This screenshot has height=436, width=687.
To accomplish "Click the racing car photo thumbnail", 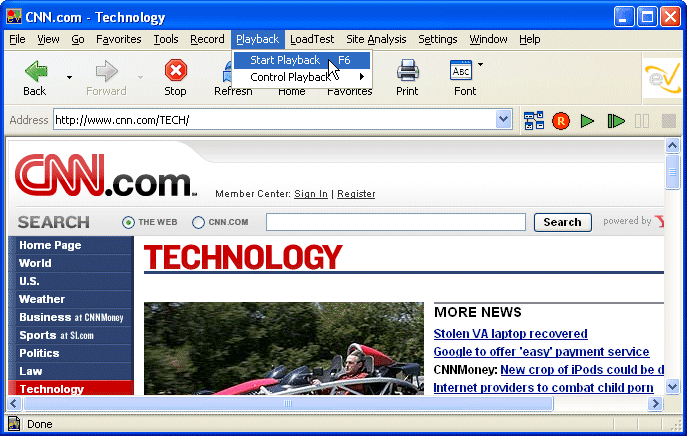I will point(284,348).
